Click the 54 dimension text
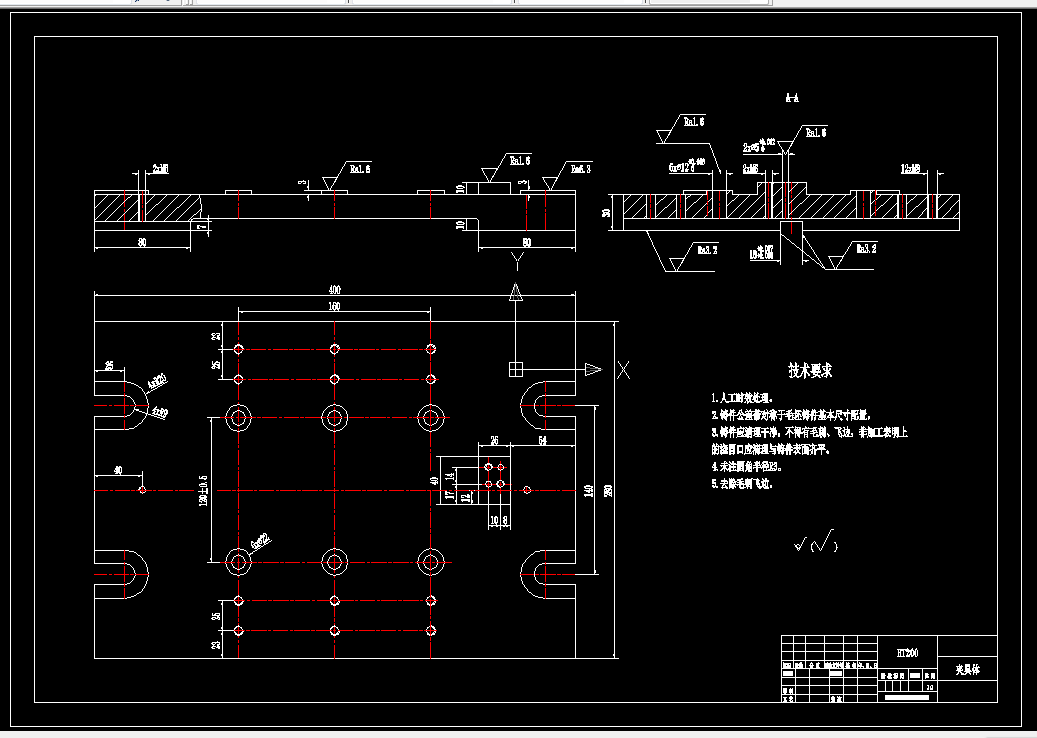The width and height of the screenshot is (1037, 738). [x=542, y=440]
